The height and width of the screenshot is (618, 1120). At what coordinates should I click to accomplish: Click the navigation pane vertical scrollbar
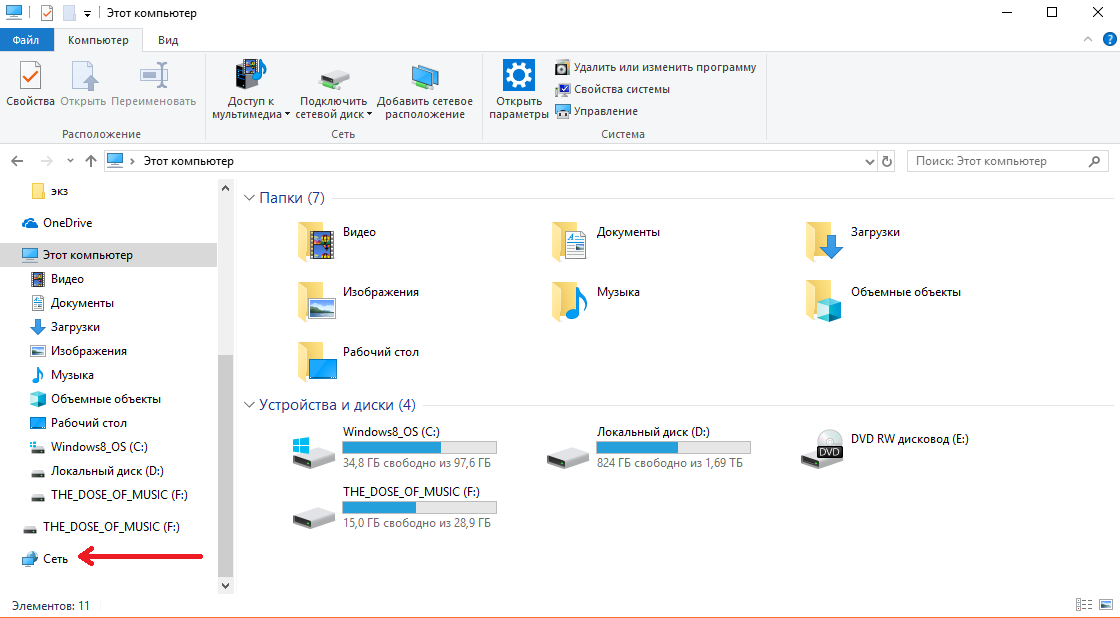pyautogui.click(x=225, y=450)
